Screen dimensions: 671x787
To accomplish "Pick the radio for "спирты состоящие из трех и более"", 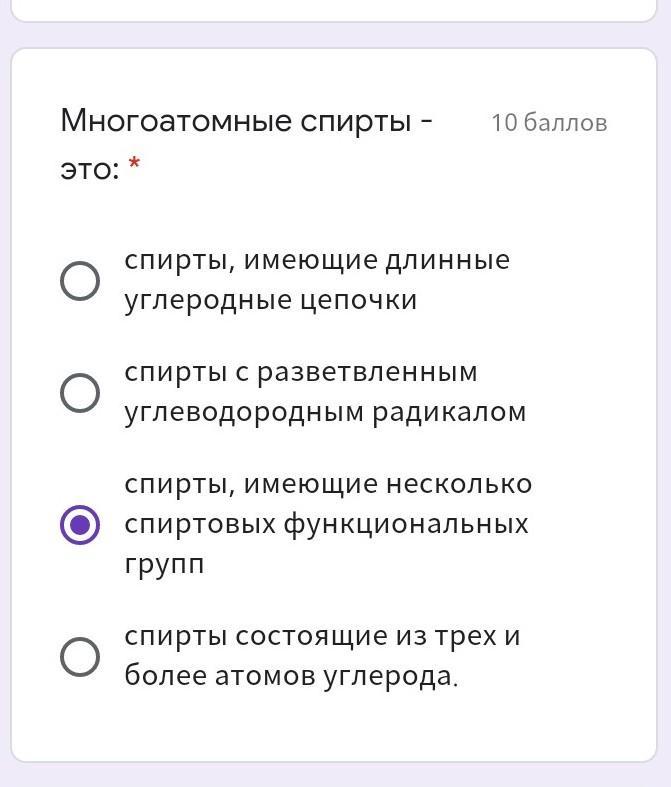I will point(80,657).
